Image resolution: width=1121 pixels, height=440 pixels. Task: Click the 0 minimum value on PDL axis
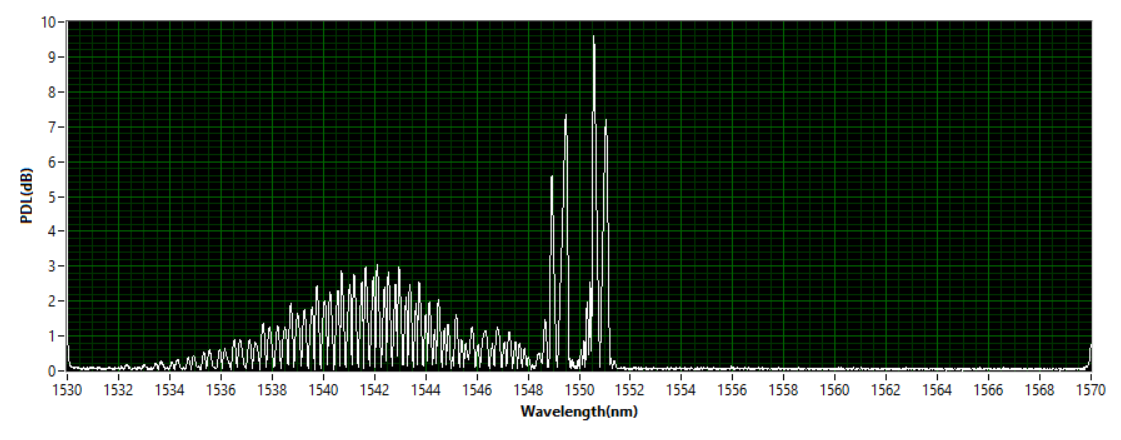(53, 371)
